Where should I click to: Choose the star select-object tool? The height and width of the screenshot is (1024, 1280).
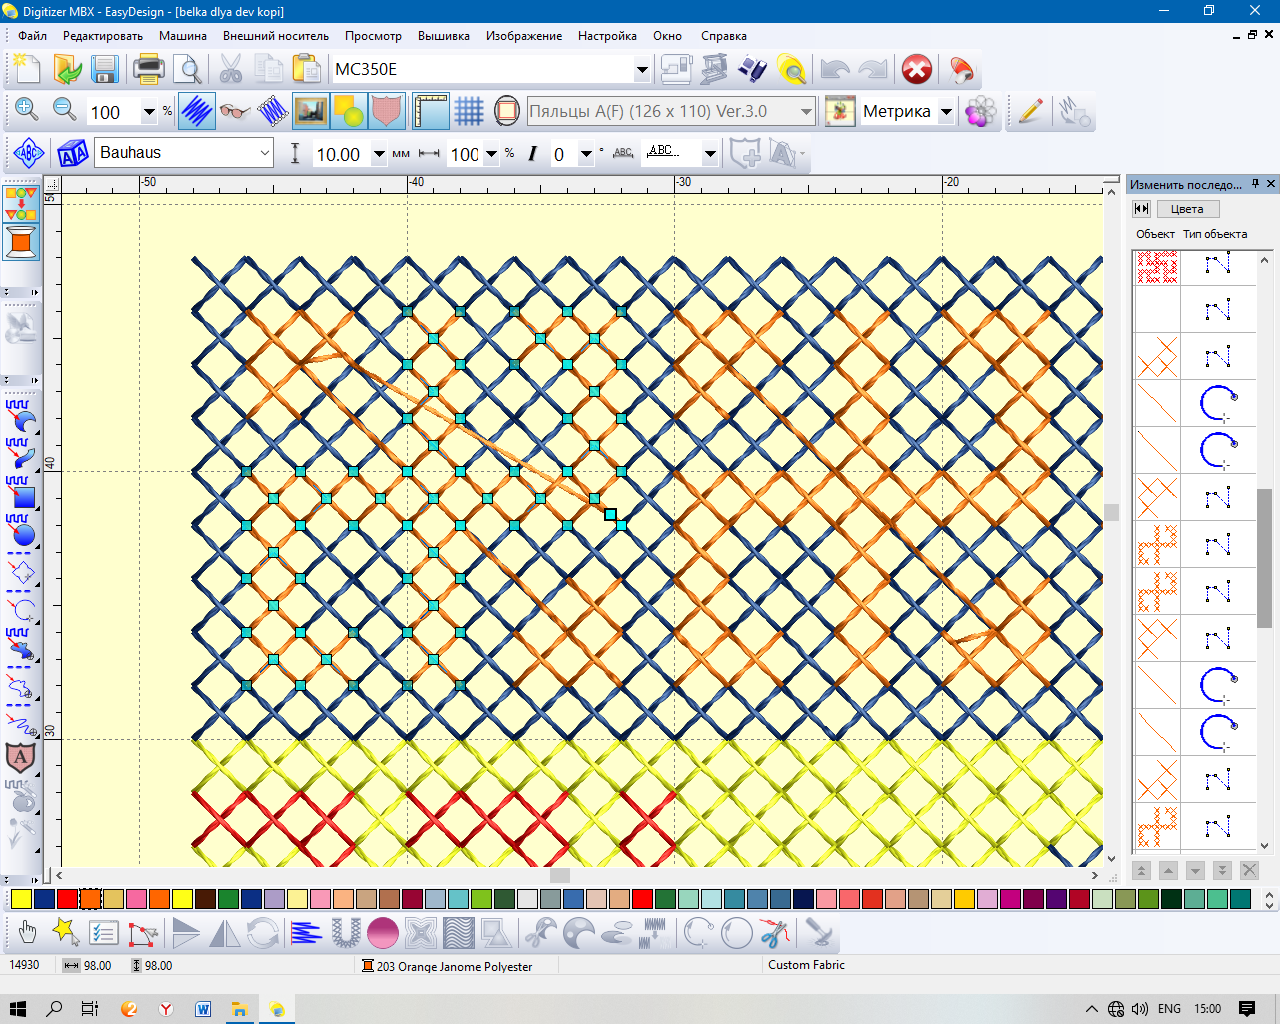(x=66, y=933)
